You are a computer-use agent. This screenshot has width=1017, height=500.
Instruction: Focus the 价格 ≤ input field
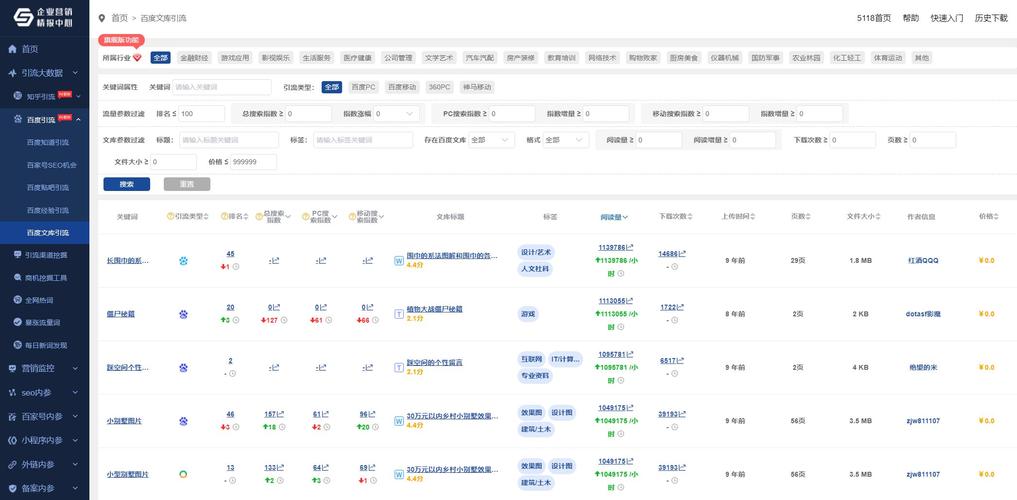pos(254,162)
